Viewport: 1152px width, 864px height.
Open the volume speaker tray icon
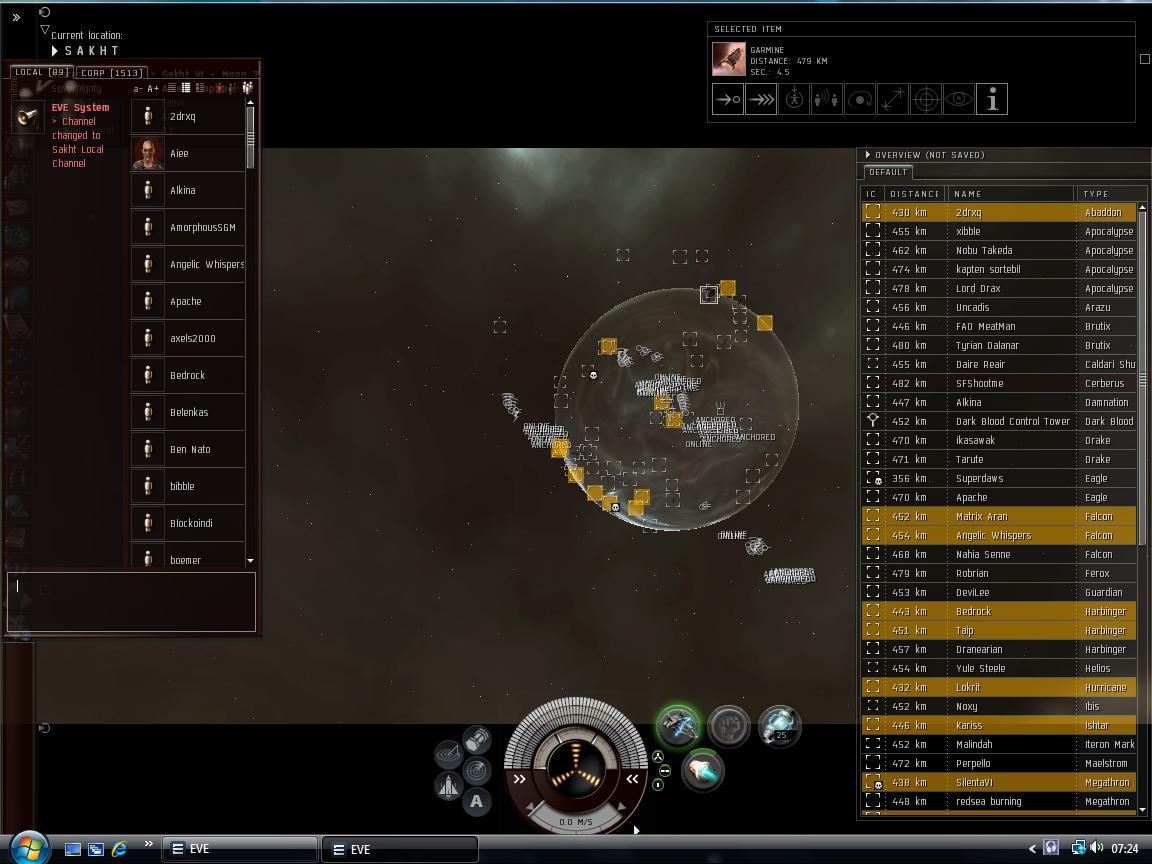[x=1097, y=848]
